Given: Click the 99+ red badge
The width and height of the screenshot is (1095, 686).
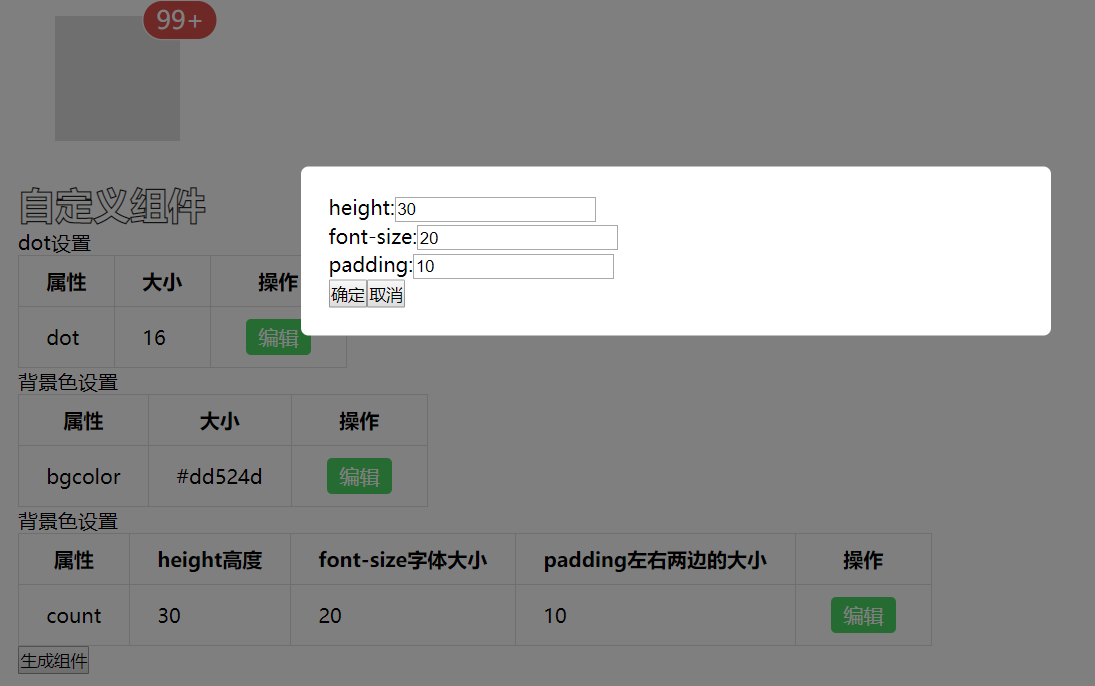Looking at the screenshot, I should pos(179,20).
